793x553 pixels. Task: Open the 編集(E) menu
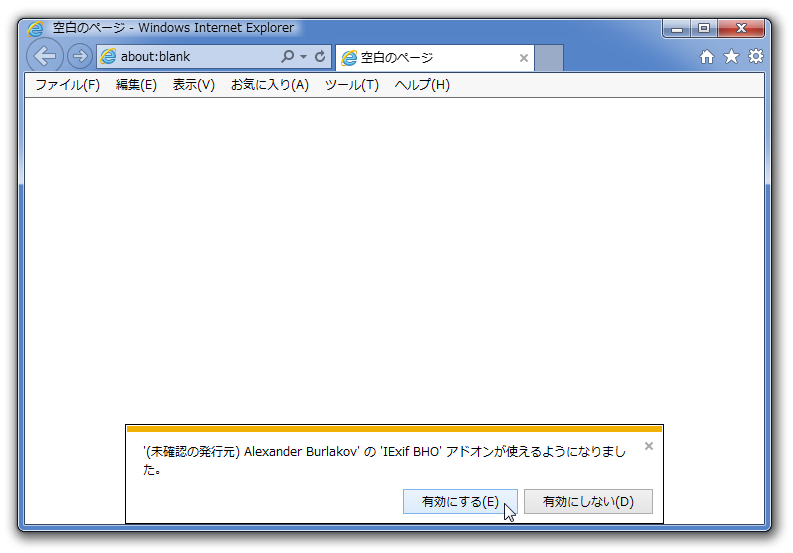[x=136, y=84]
